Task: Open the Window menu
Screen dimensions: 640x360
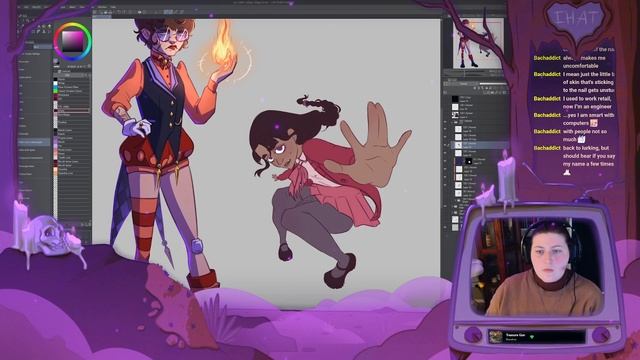Action: click(x=102, y=7)
